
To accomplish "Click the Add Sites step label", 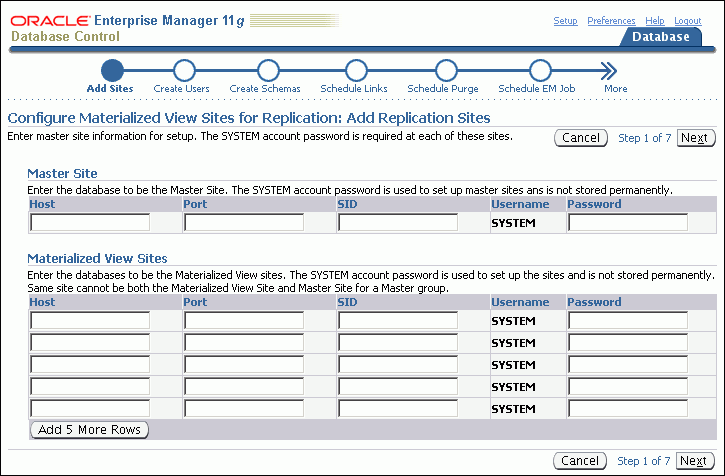I will [110, 88].
